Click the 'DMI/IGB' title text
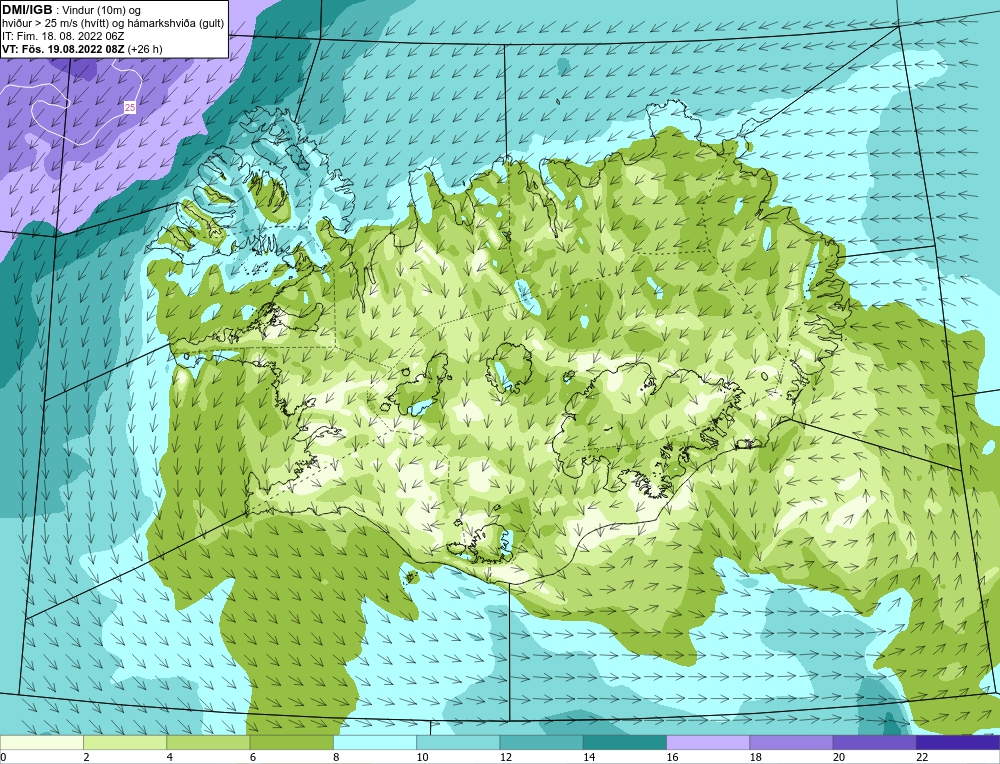 pos(27,10)
